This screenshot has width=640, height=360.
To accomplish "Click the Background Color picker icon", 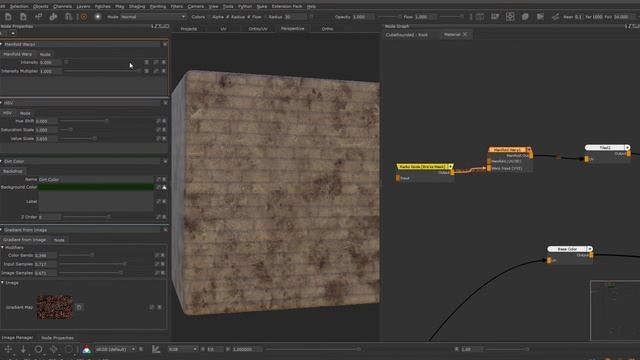I will [164, 187].
